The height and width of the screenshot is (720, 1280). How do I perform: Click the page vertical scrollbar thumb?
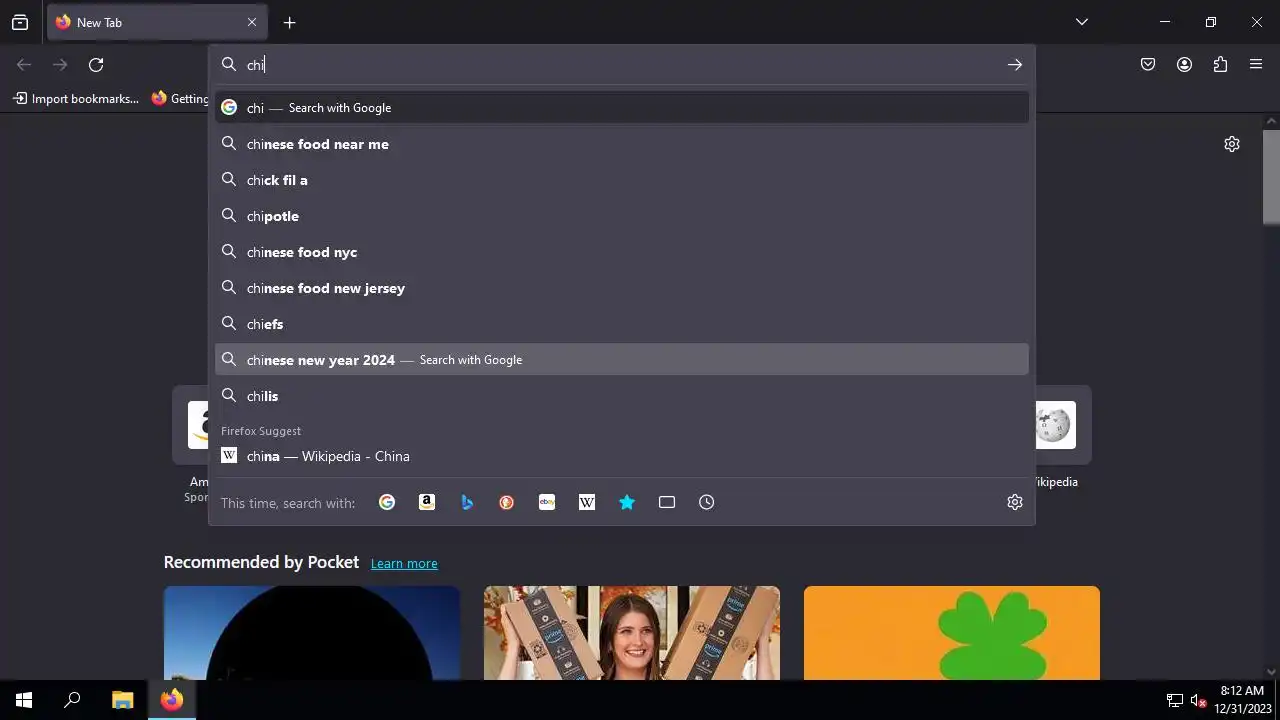(1271, 177)
